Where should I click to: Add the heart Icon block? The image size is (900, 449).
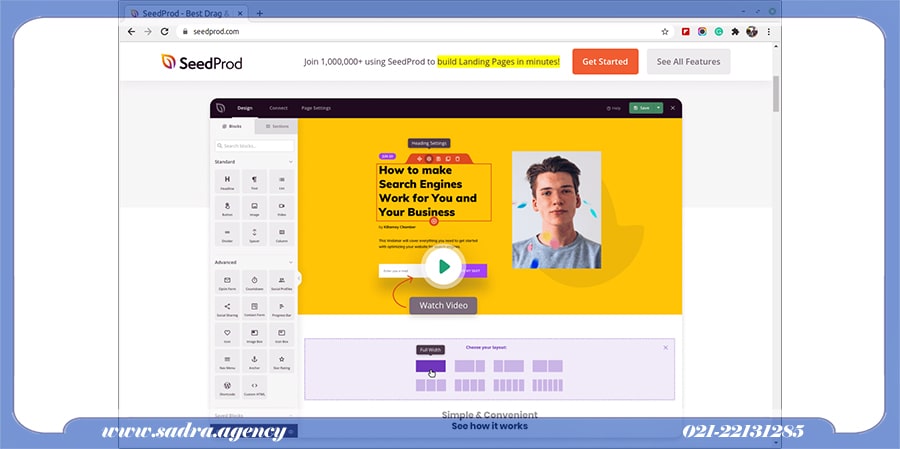tap(227, 335)
